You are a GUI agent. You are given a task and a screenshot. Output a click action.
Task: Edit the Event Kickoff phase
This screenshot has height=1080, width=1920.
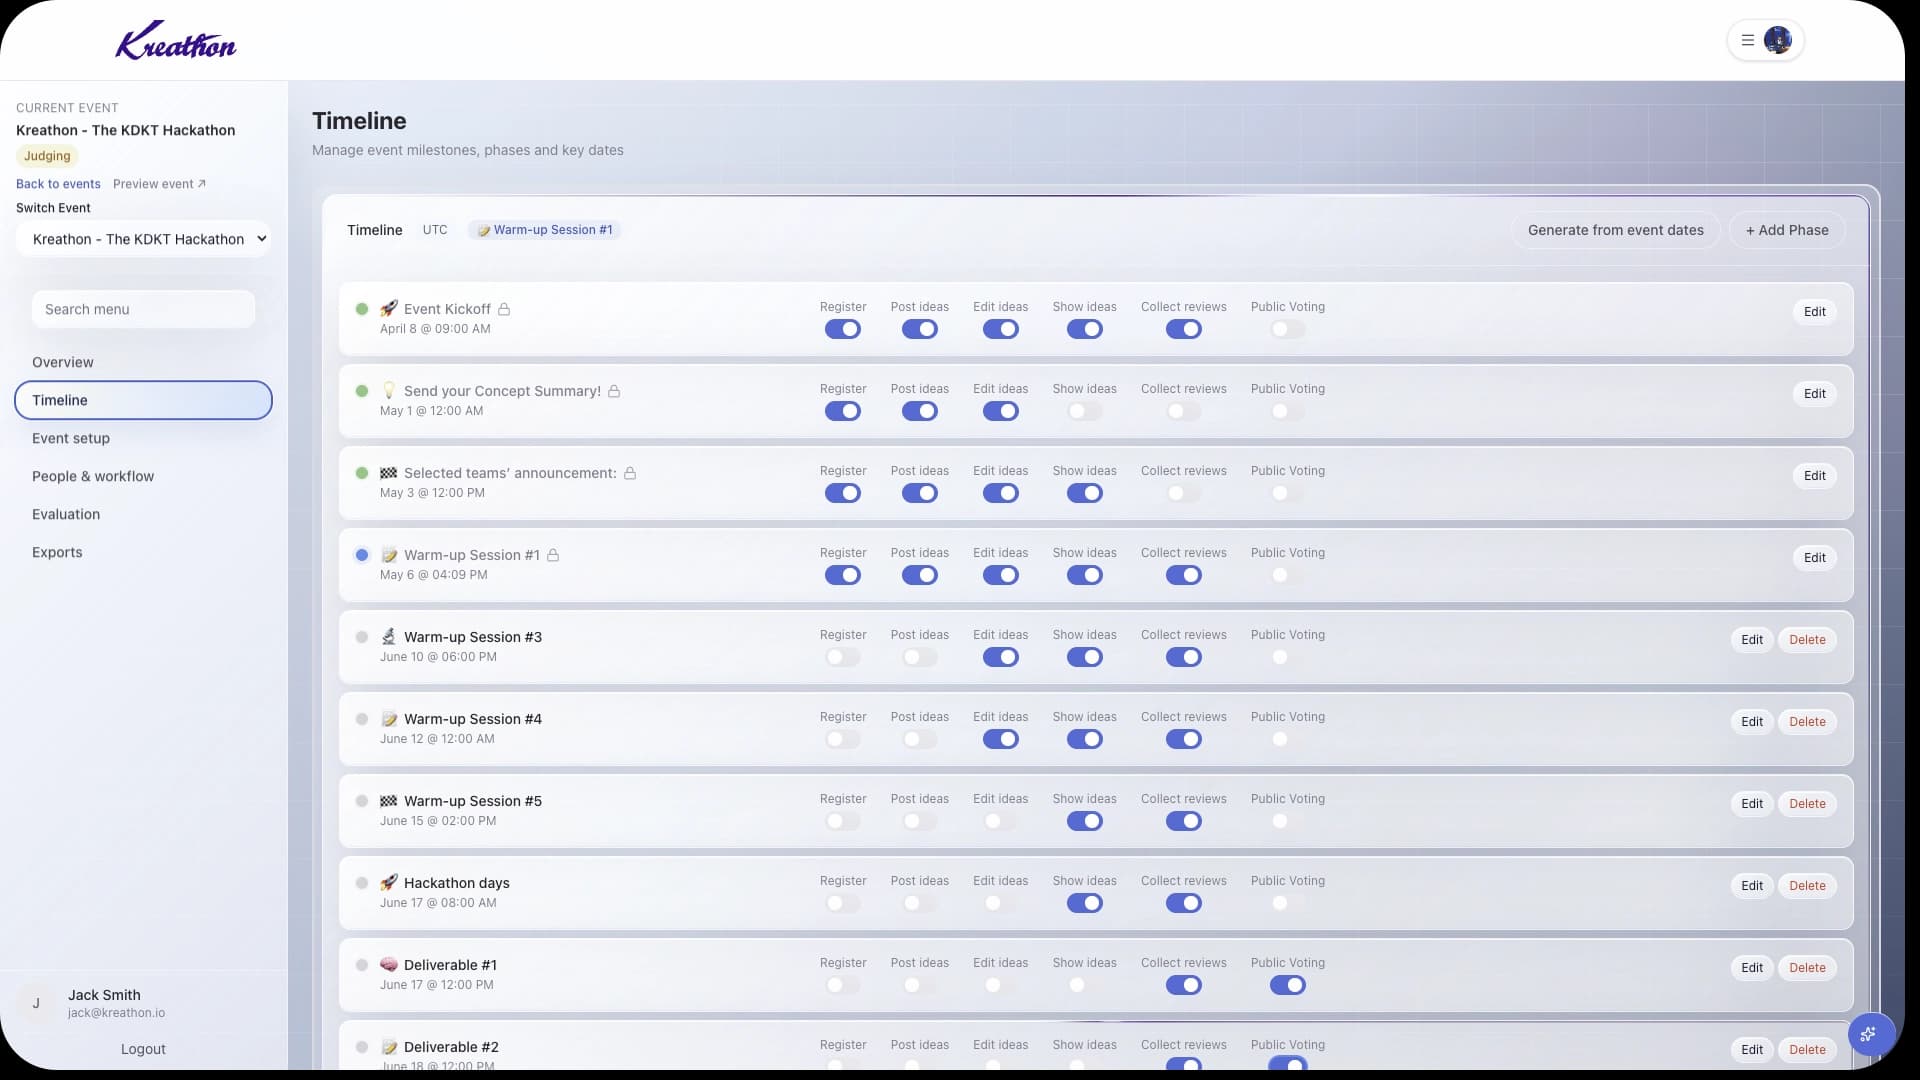(x=1814, y=312)
